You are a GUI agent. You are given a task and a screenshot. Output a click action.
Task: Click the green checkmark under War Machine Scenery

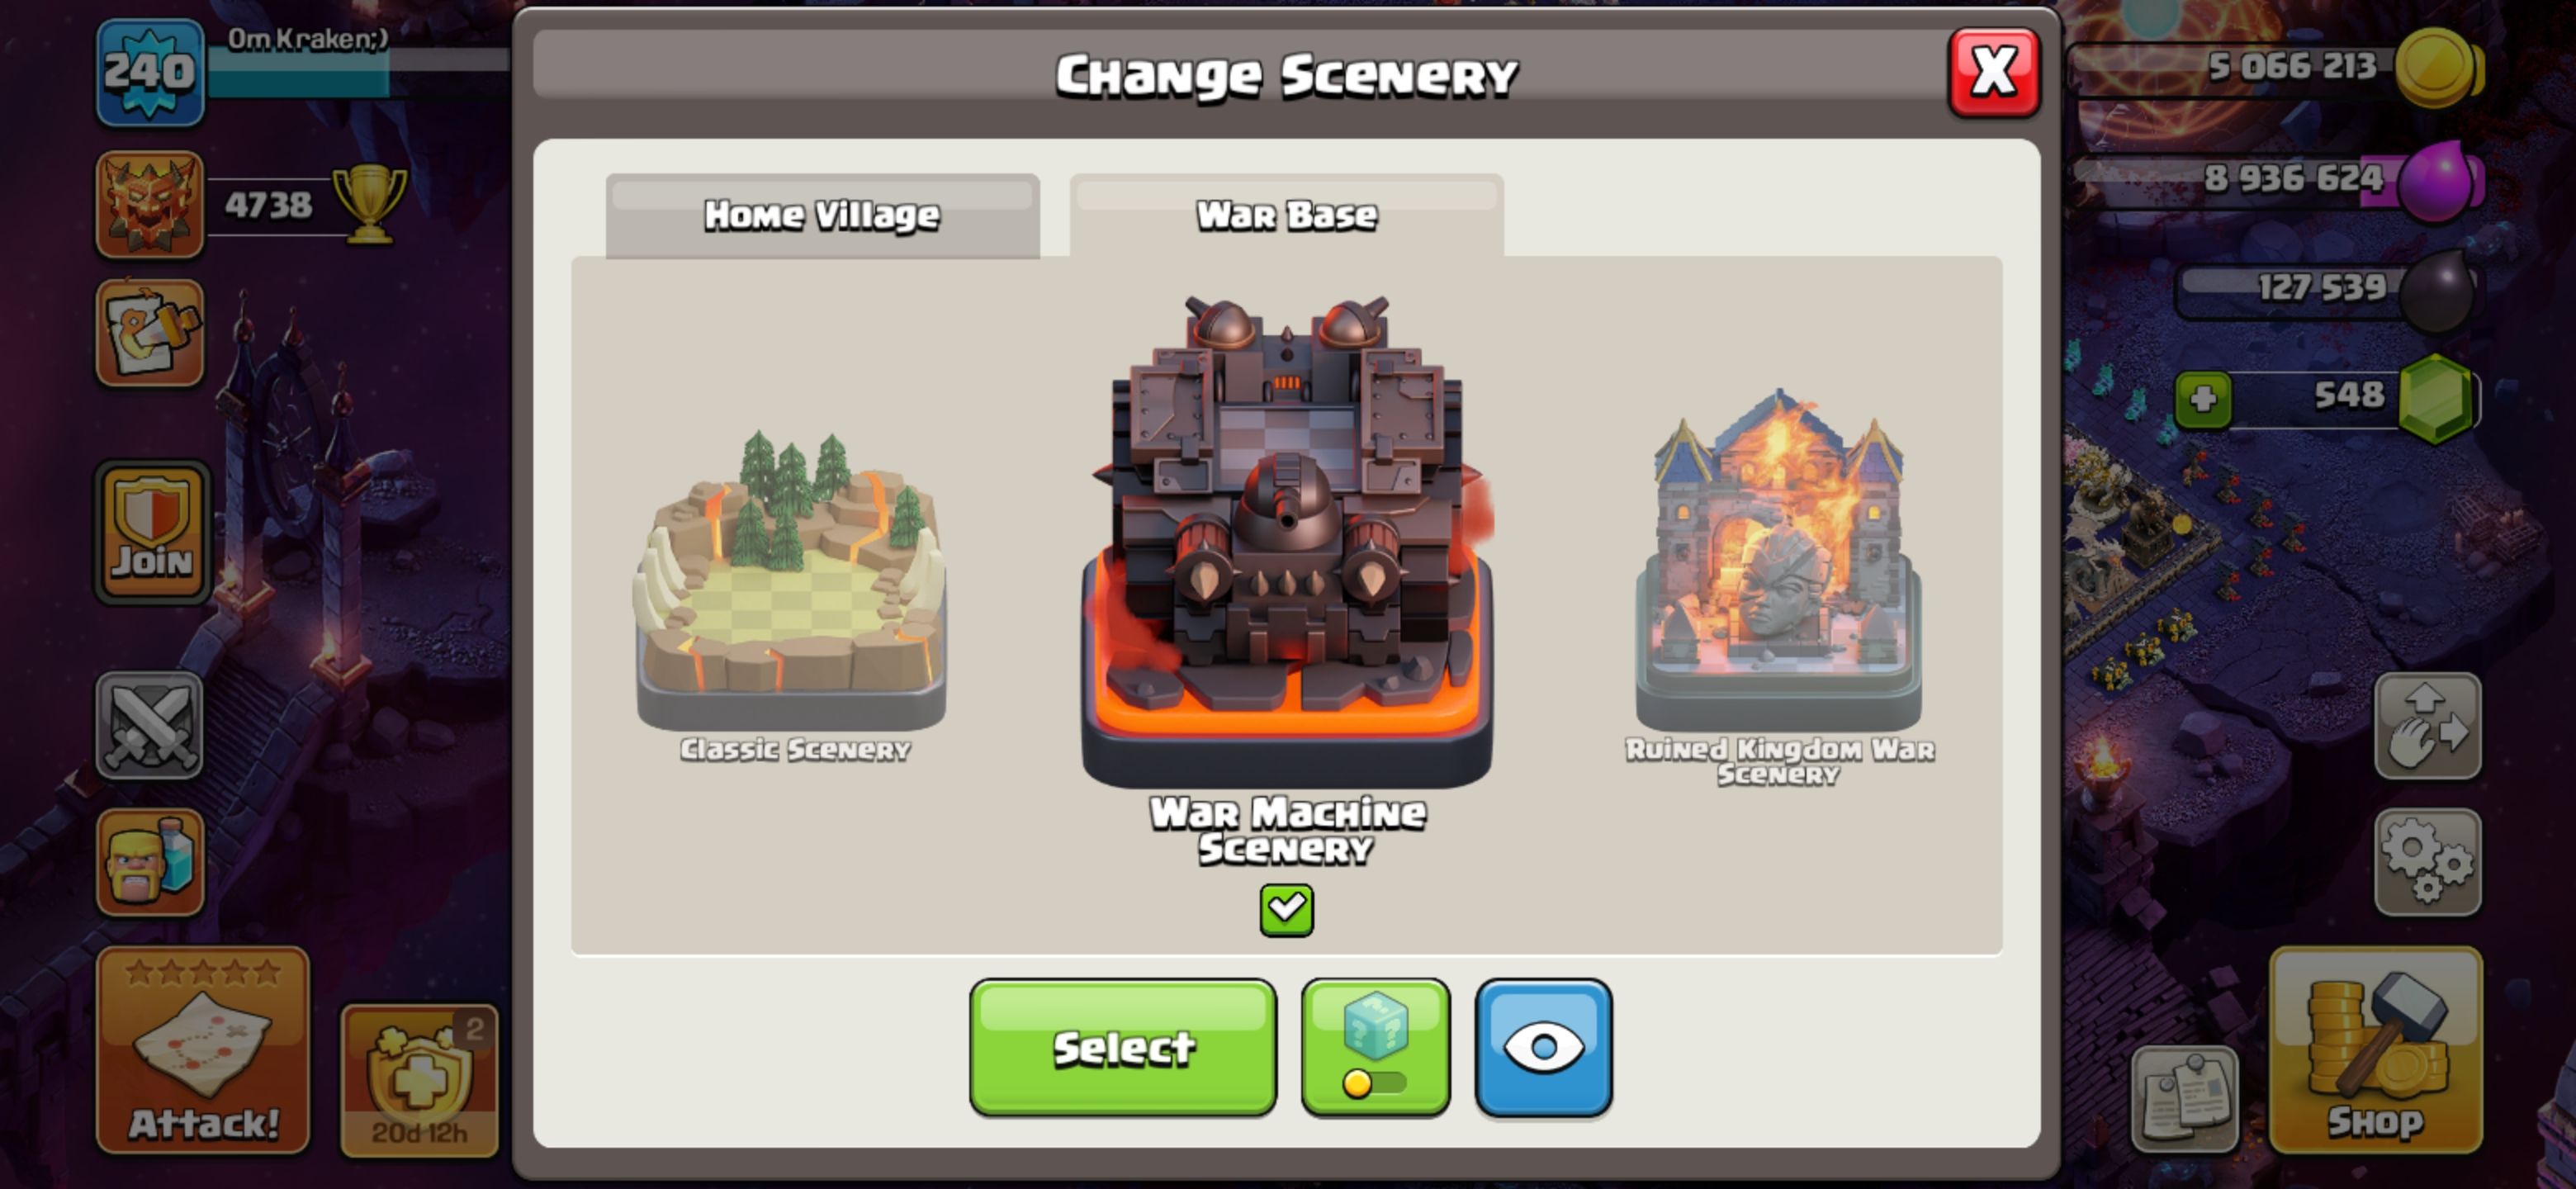pos(1286,910)
